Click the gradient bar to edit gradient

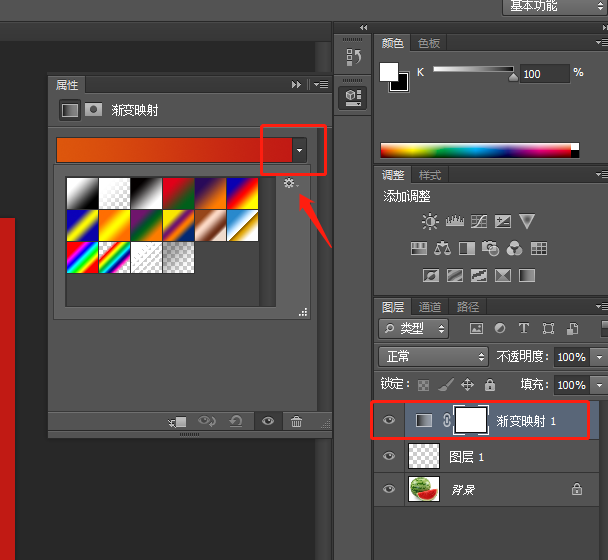(x=174, y=150)
